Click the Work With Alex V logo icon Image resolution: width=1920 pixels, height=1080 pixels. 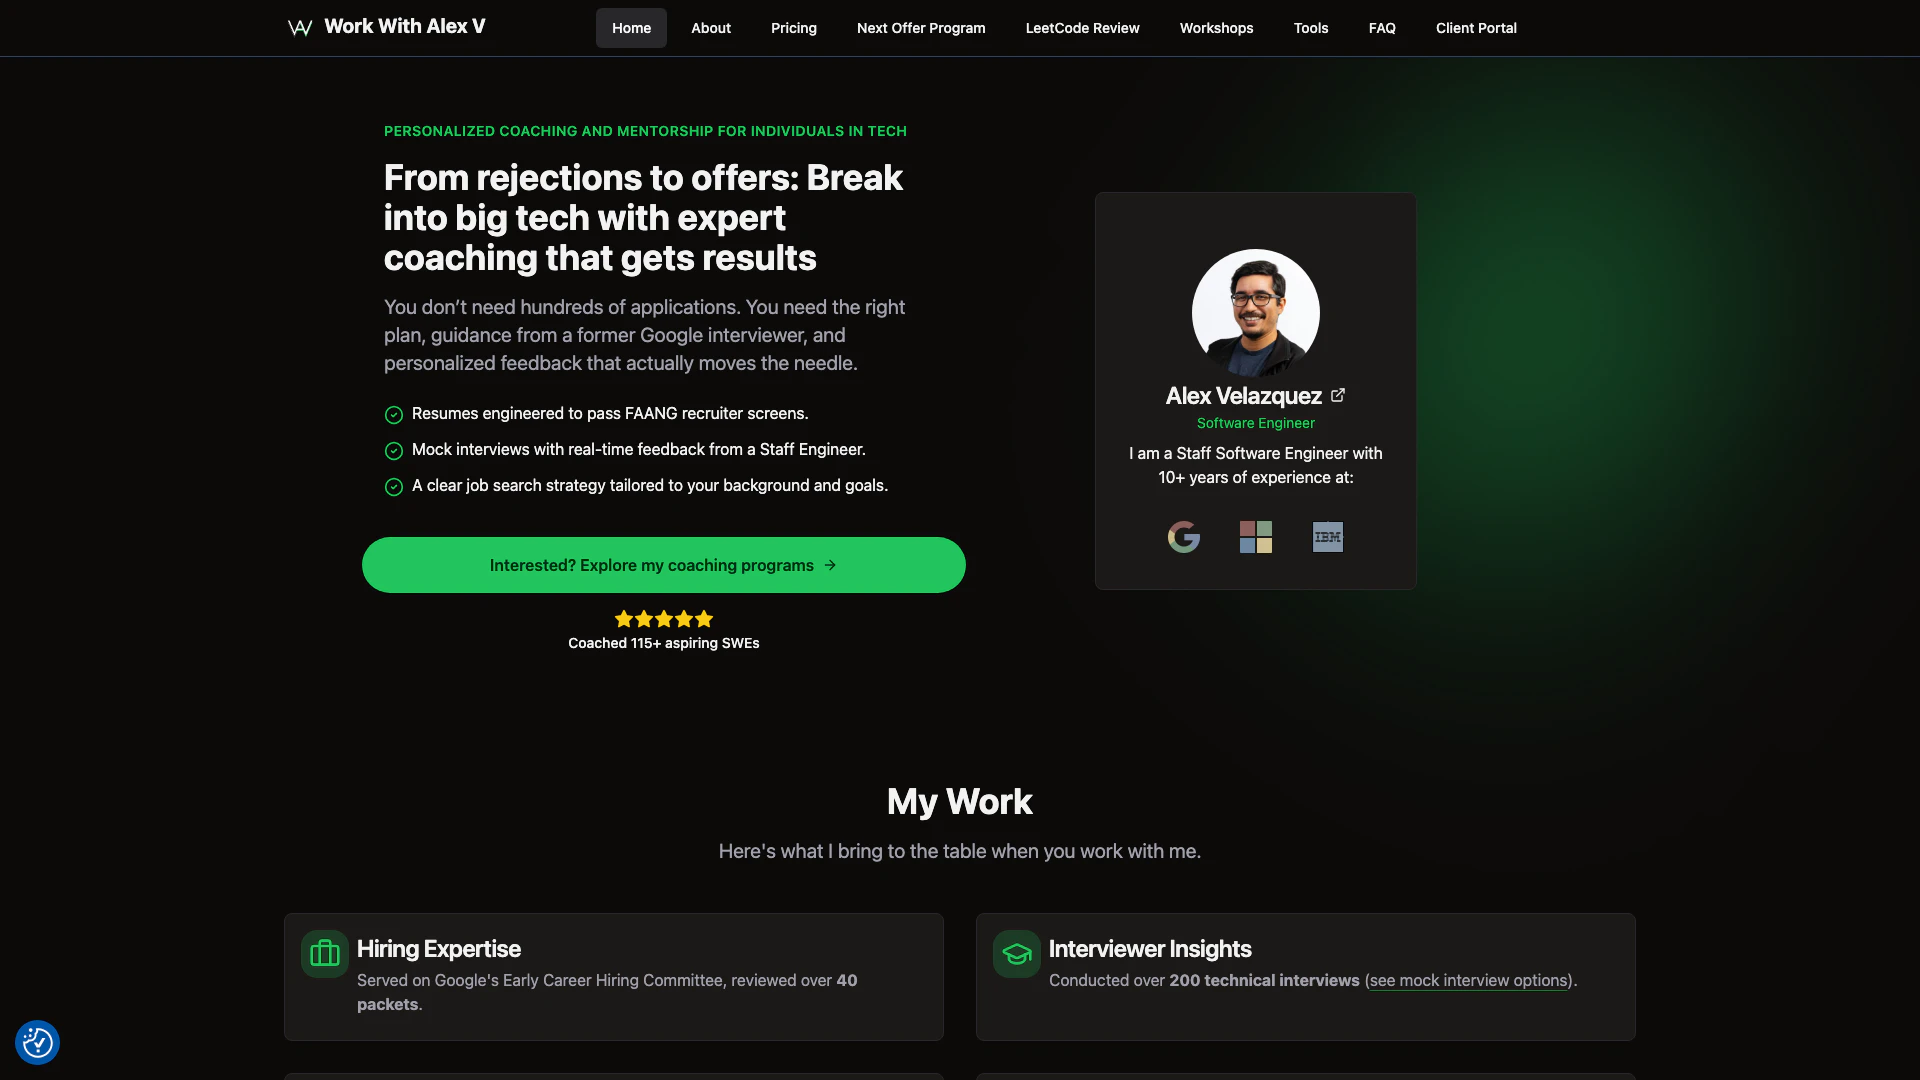coord(300,28)
